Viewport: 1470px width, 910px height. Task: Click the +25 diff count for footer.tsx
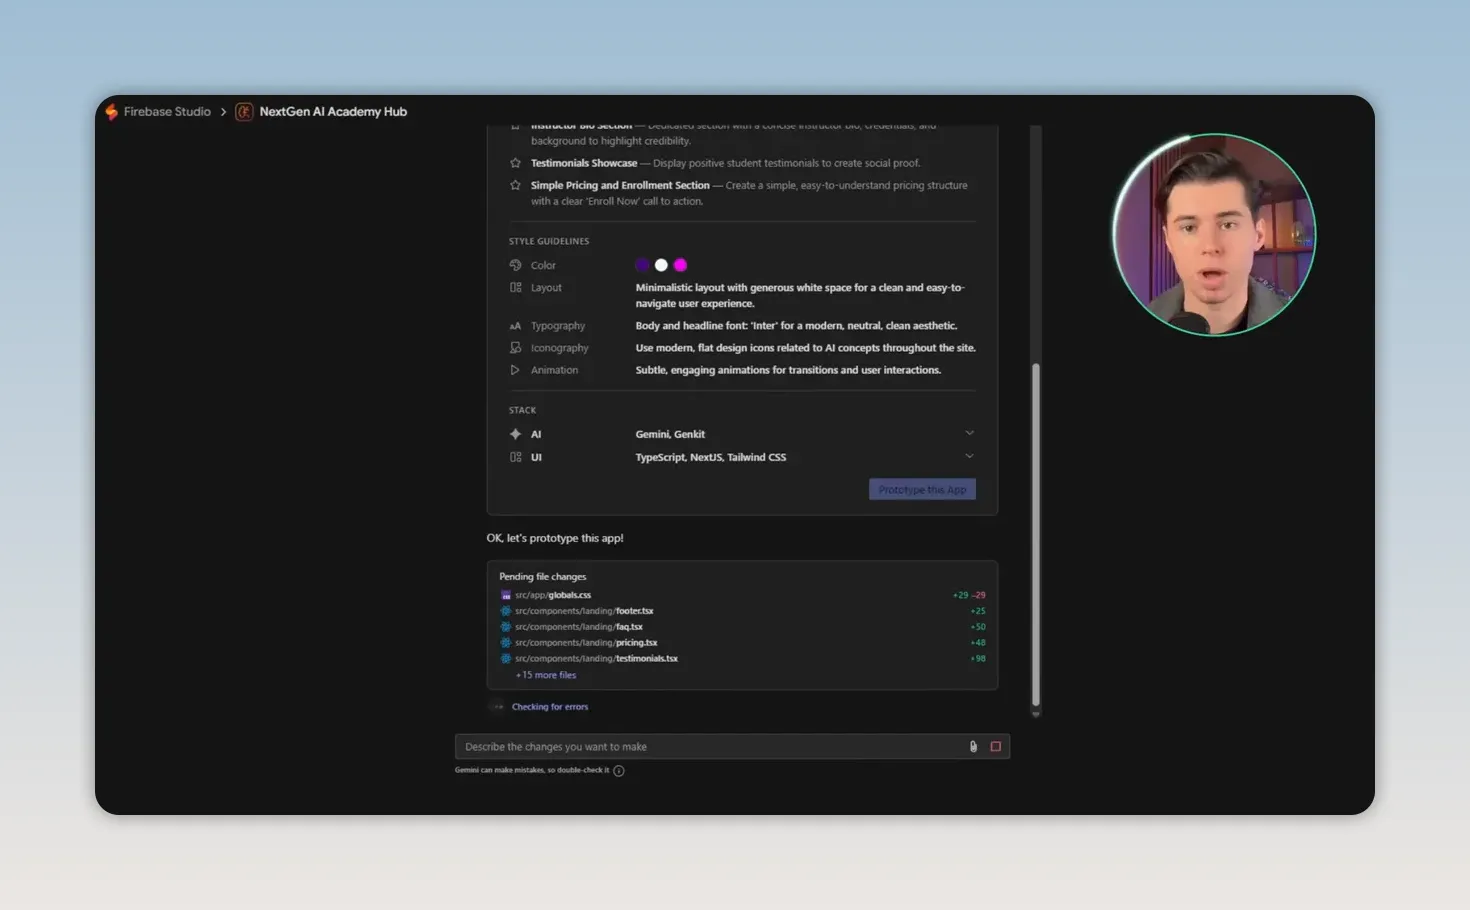pyautogui.click(x=978, y=611)
